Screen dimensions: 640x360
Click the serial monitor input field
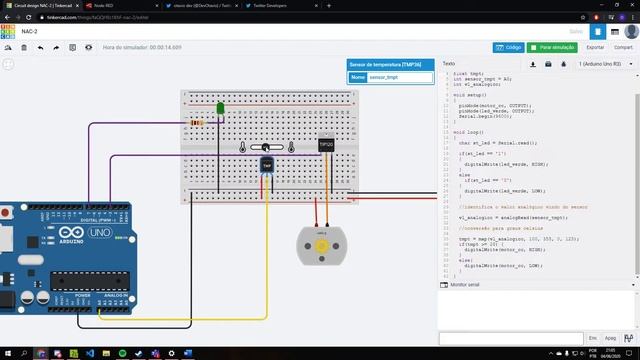(511, 338)
